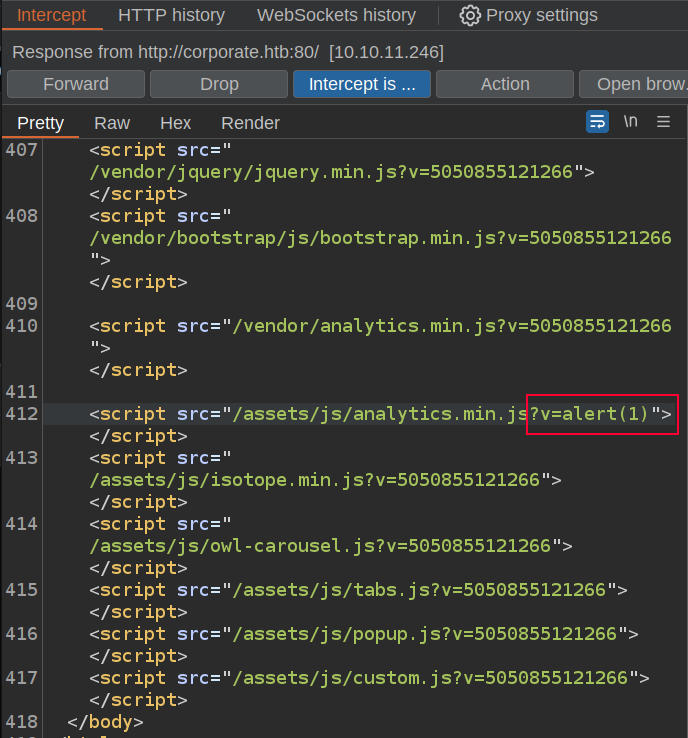
Task: Show response in Hex view
Action: pos(175,123)
